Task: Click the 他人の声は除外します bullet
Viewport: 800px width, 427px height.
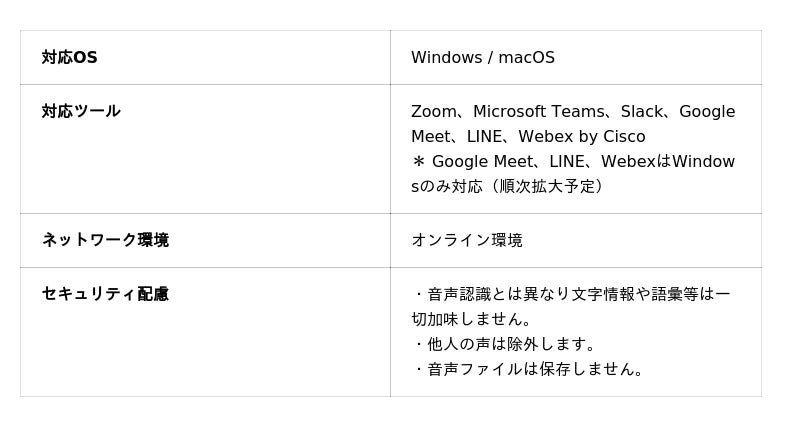Action: (x=505, y=345)
